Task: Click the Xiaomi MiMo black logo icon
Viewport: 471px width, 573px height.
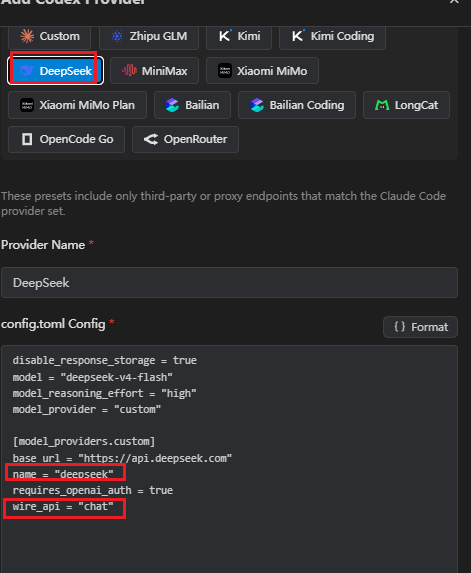Action: click(x=225, y=71)
